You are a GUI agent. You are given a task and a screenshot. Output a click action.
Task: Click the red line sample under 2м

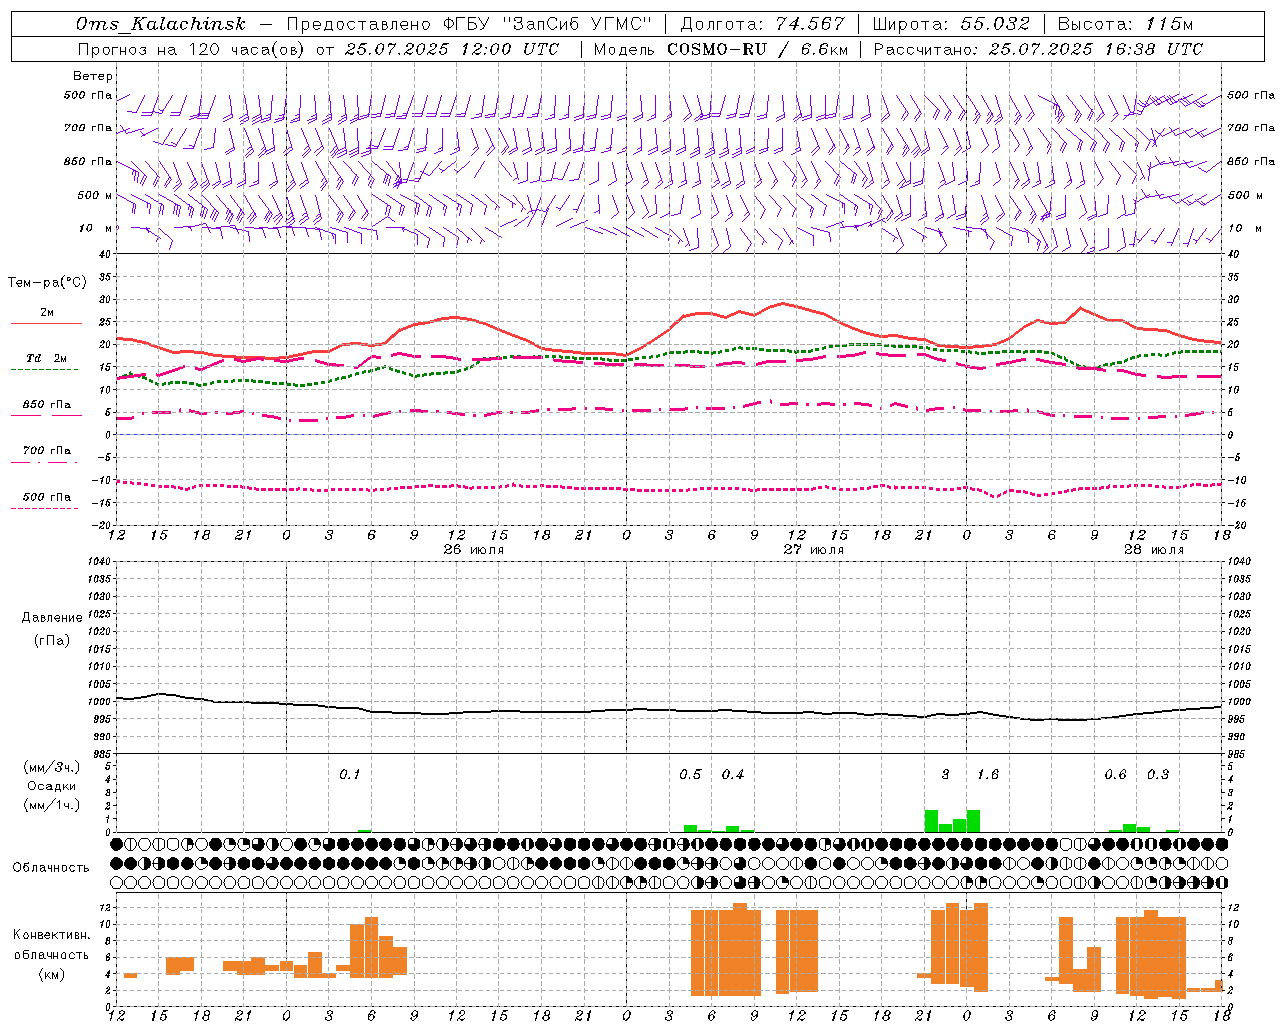(x=46, y=323)
